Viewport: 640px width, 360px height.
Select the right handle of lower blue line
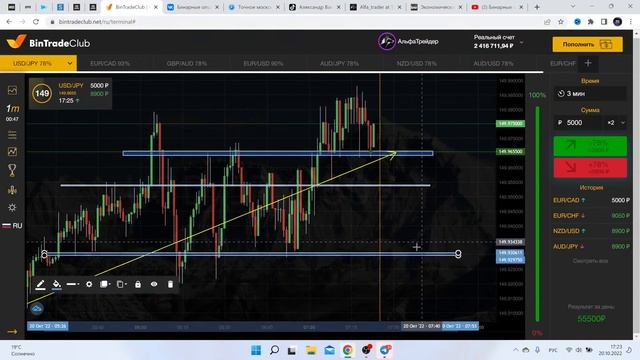[458, 254]
